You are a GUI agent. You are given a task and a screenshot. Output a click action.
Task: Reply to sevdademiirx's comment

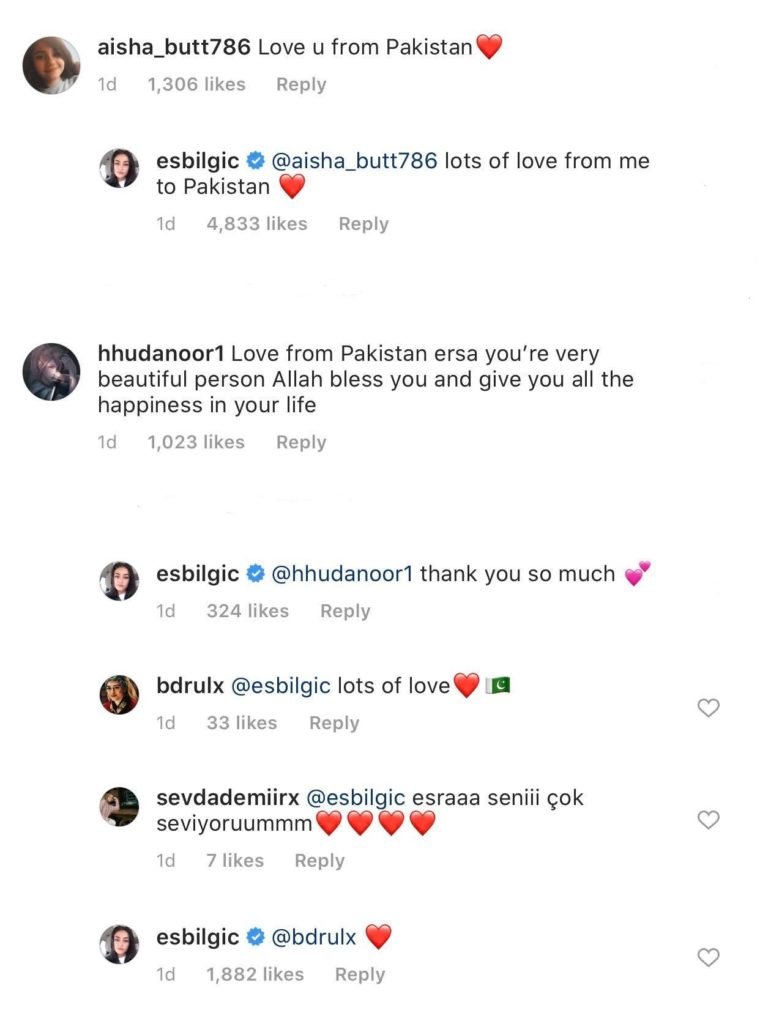319,861
